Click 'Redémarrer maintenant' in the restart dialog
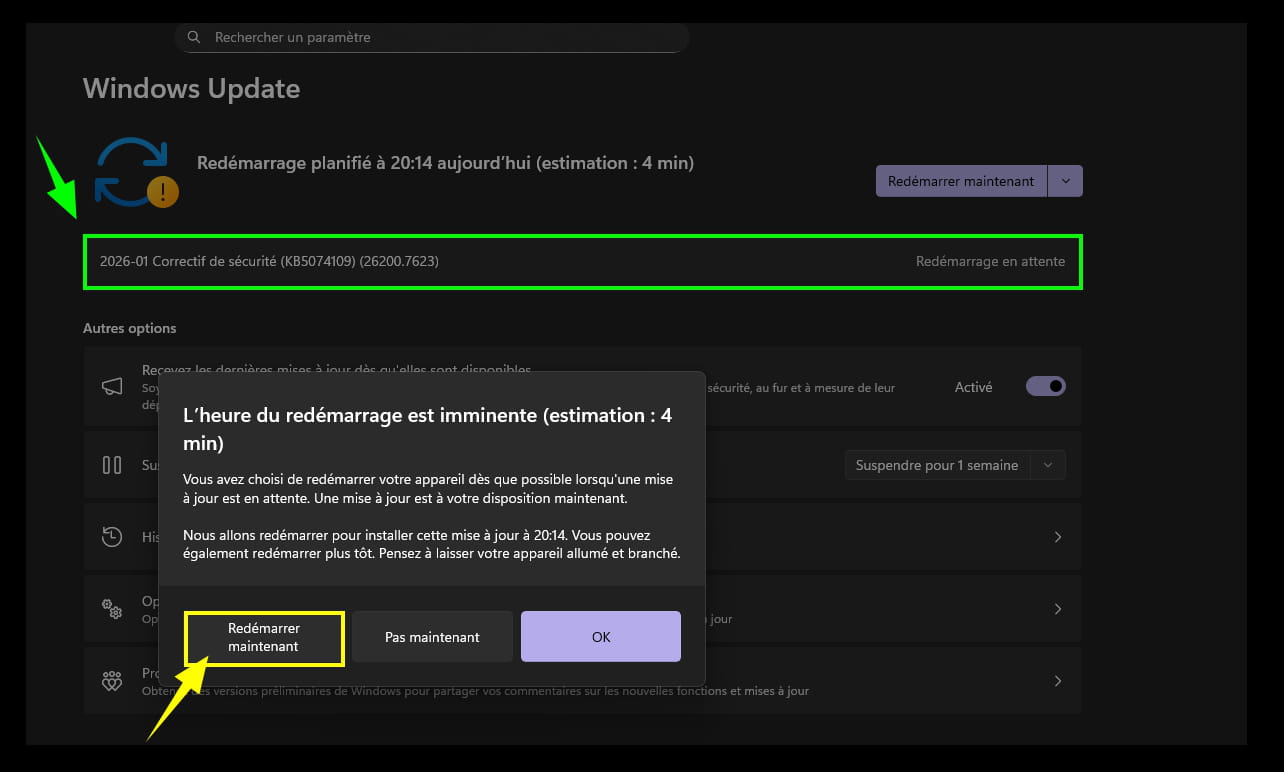The image size is (1284, 772). click(264, 637)
